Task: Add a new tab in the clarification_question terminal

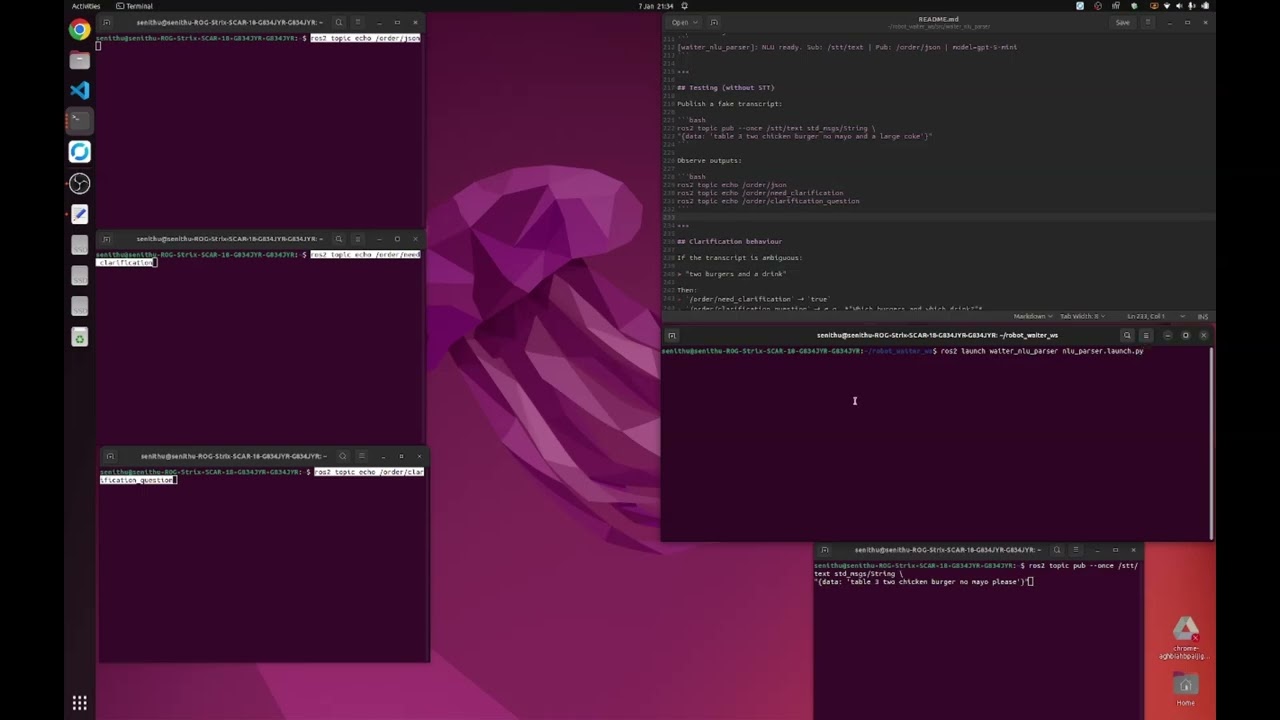Action: tap(110, 456)
